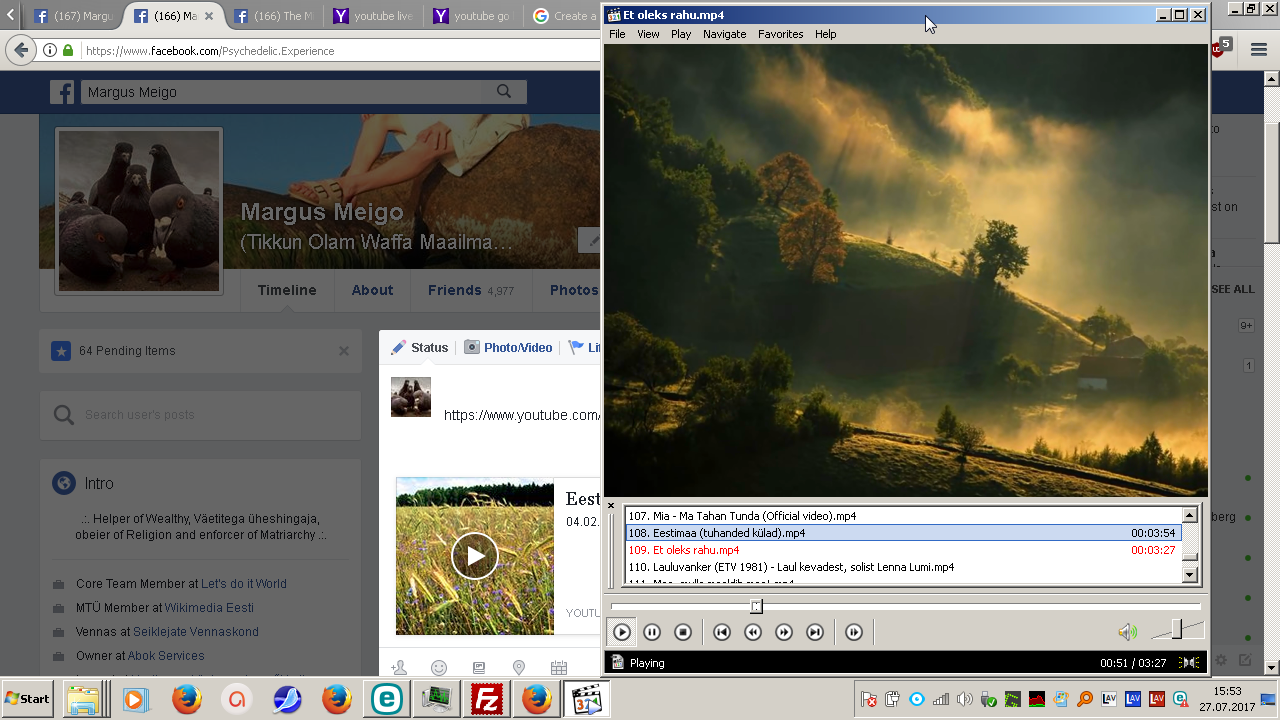
Task: Skip to the next playlist track
Action: point(815,632)
